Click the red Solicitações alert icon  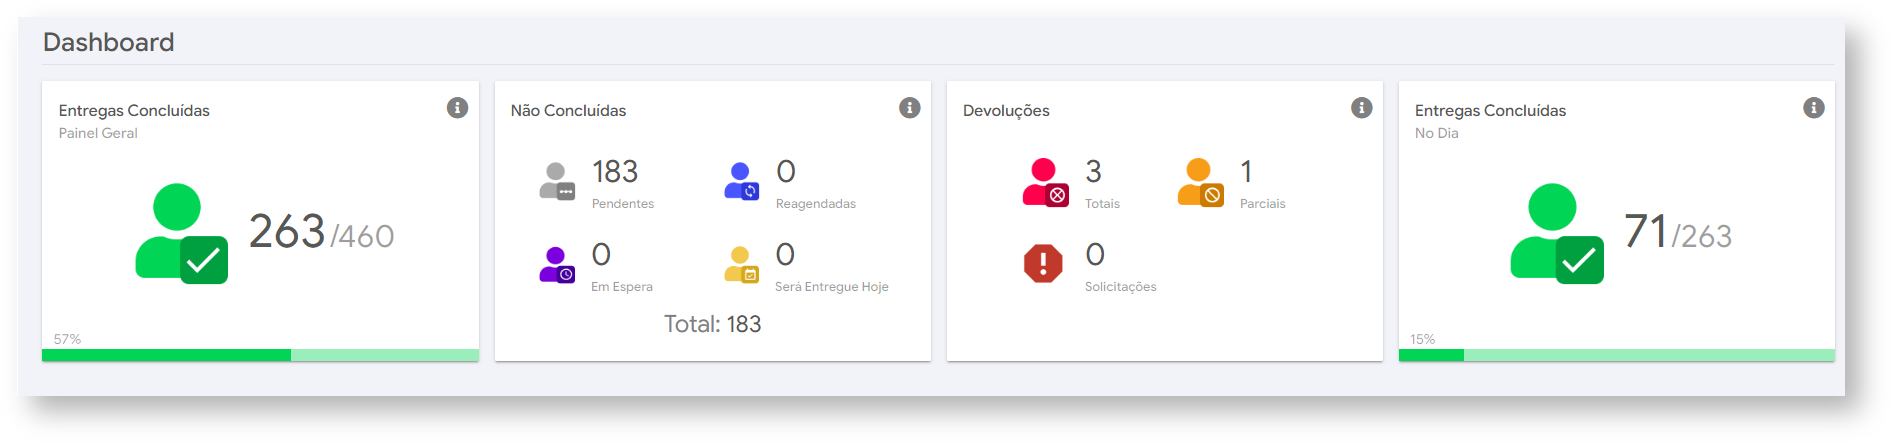coord(1043,264)
